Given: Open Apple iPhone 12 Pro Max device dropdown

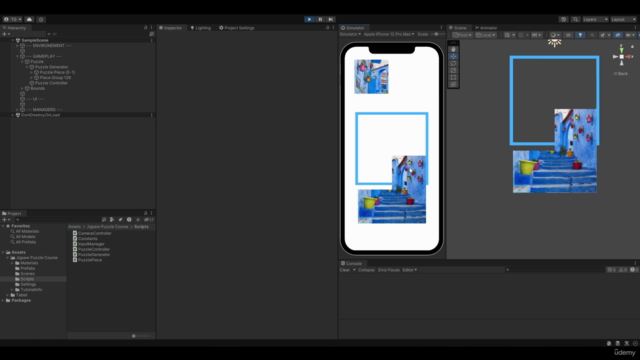Looking at the screenshot, I should 389,34.
